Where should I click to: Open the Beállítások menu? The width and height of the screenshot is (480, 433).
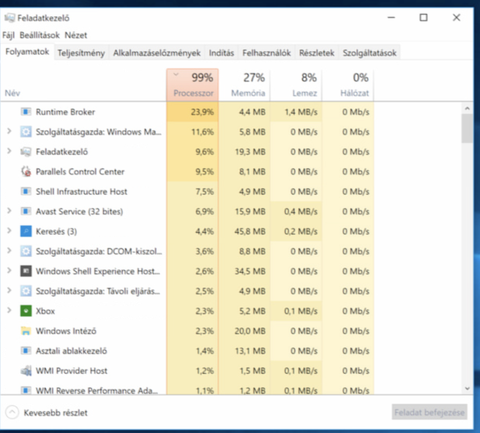(x=39, y=35)
